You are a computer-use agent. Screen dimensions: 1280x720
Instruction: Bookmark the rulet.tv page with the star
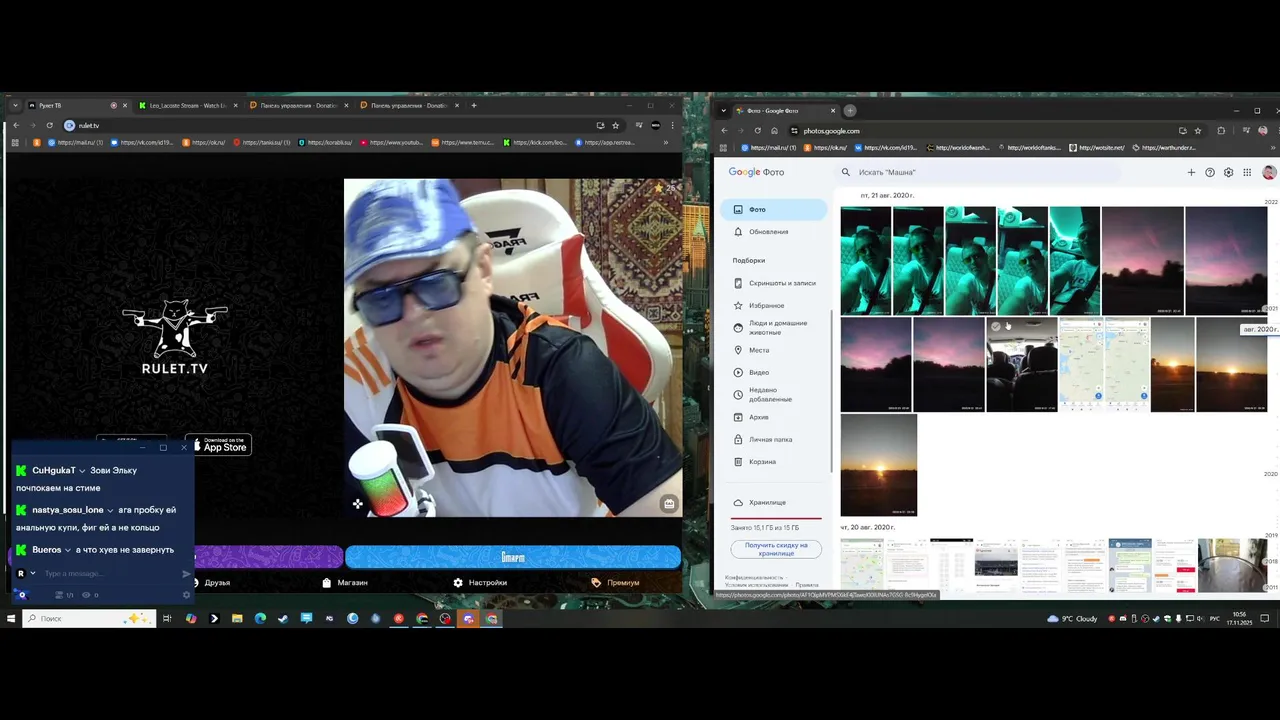click(615, 125)
